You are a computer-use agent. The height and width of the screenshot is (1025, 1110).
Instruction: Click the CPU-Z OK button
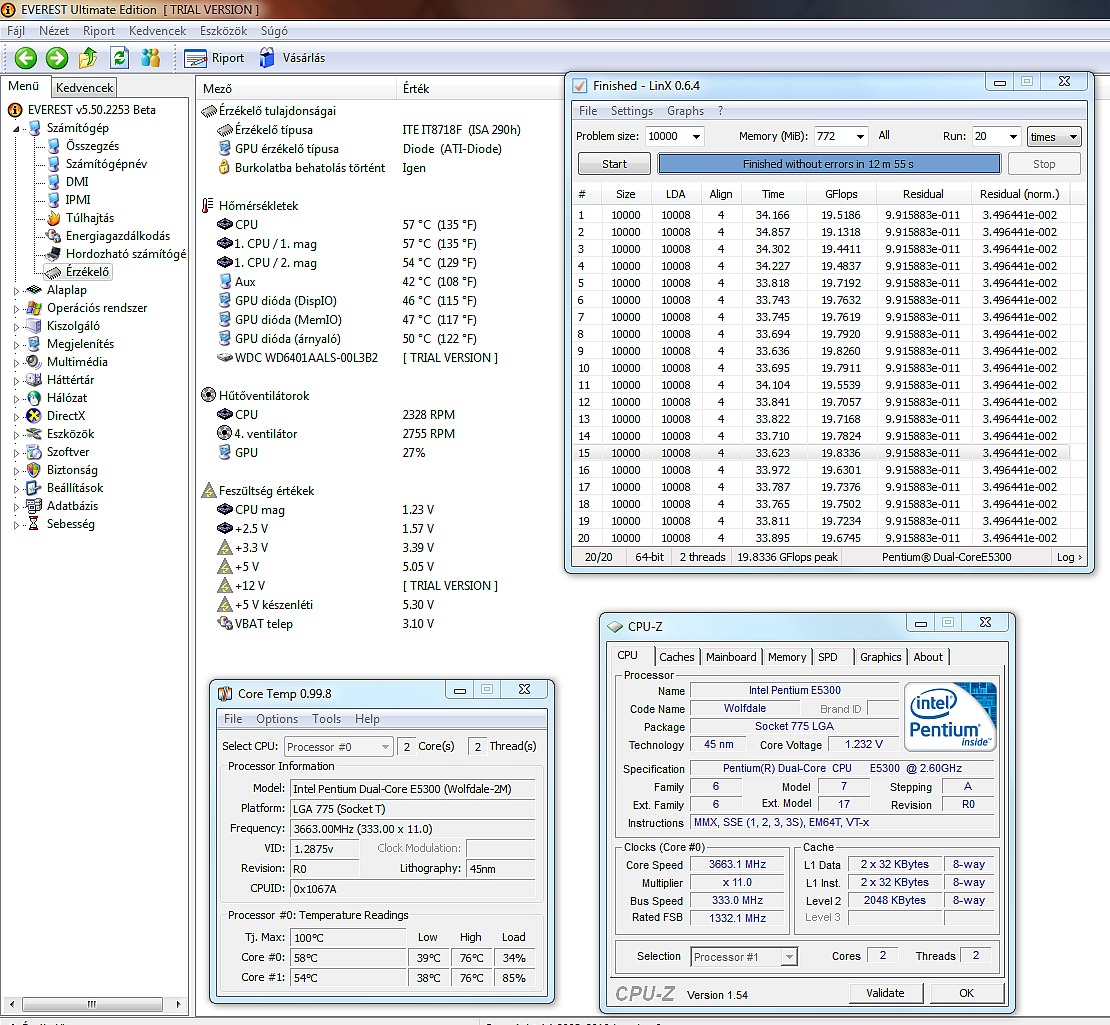(966, 993)
